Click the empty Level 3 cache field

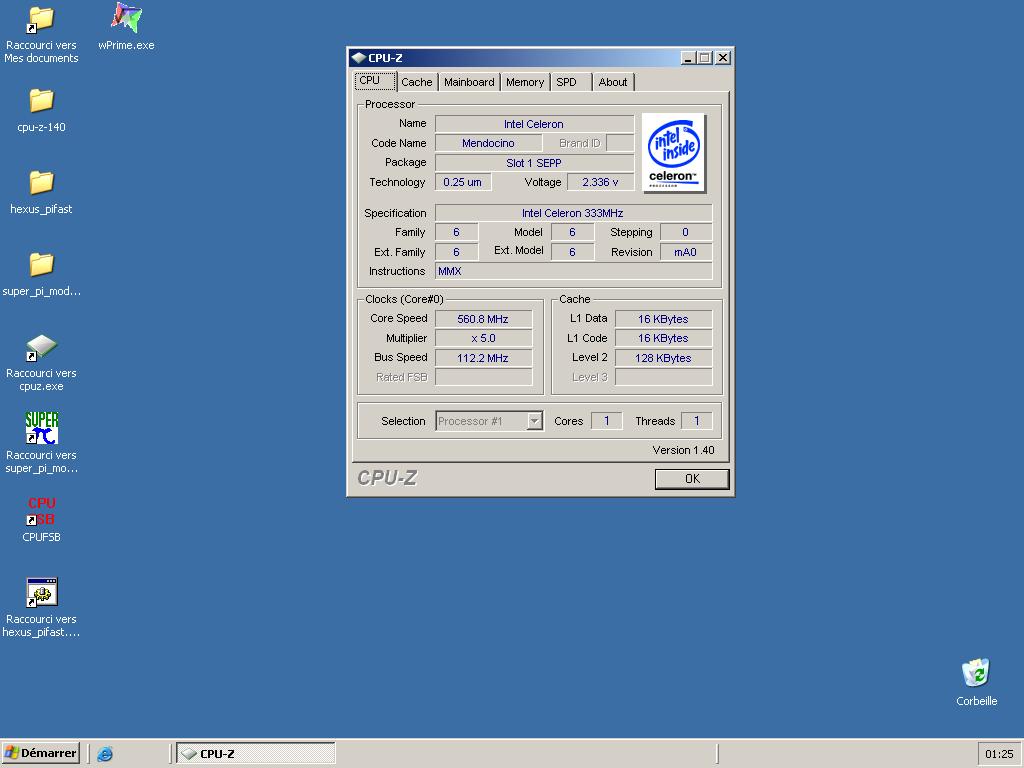tap(664, 377)
